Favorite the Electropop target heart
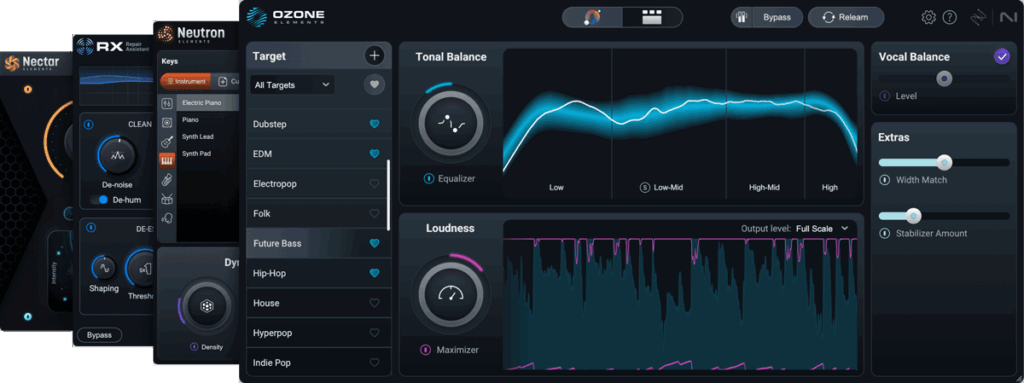The image size is (1024, 383). click(374, 184)
